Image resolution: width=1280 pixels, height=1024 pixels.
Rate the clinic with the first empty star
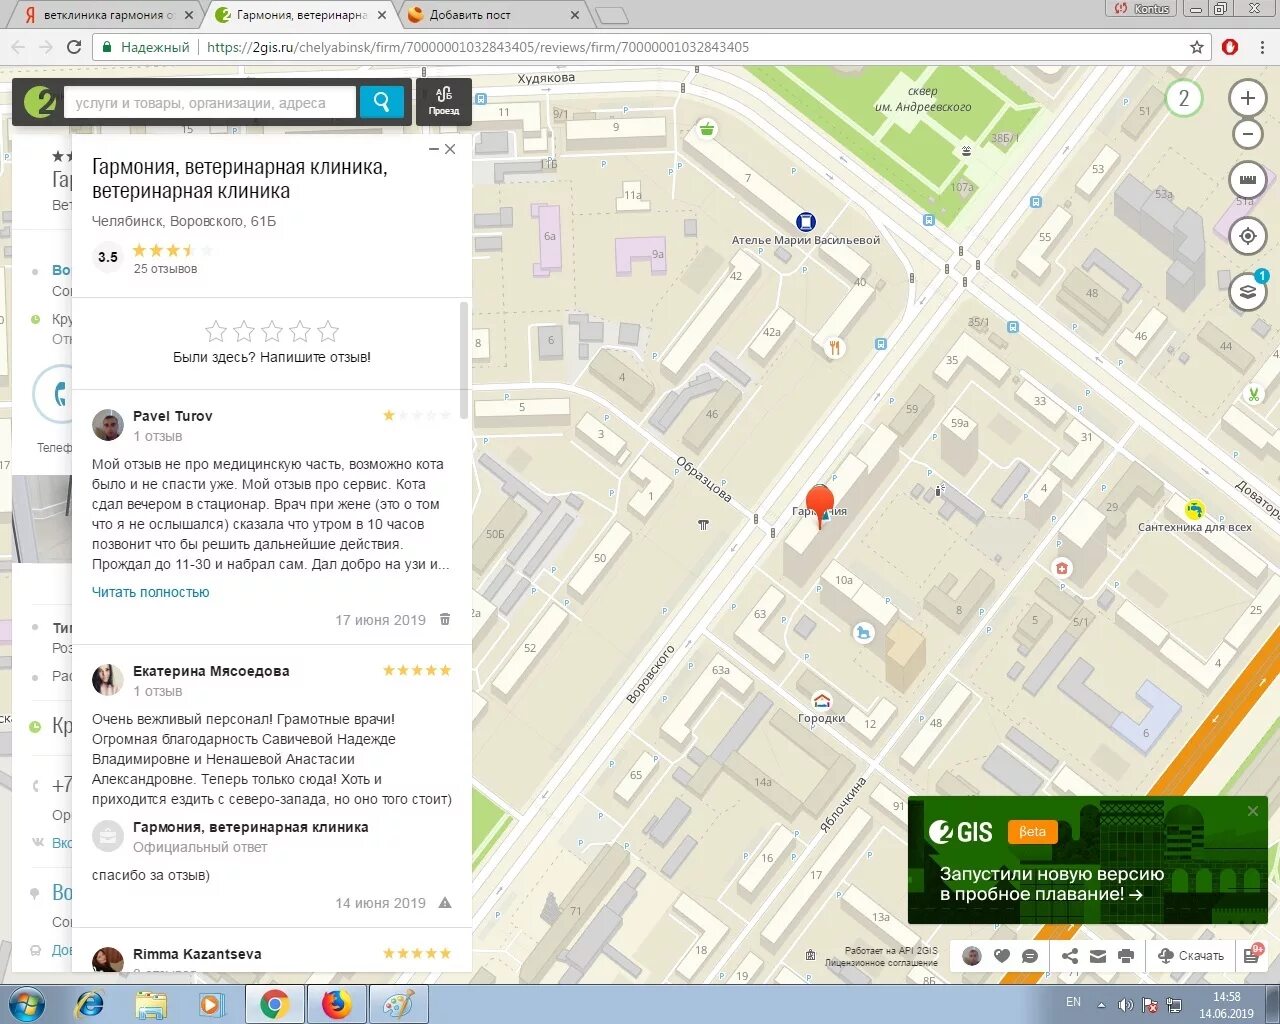tap(216, 331)
